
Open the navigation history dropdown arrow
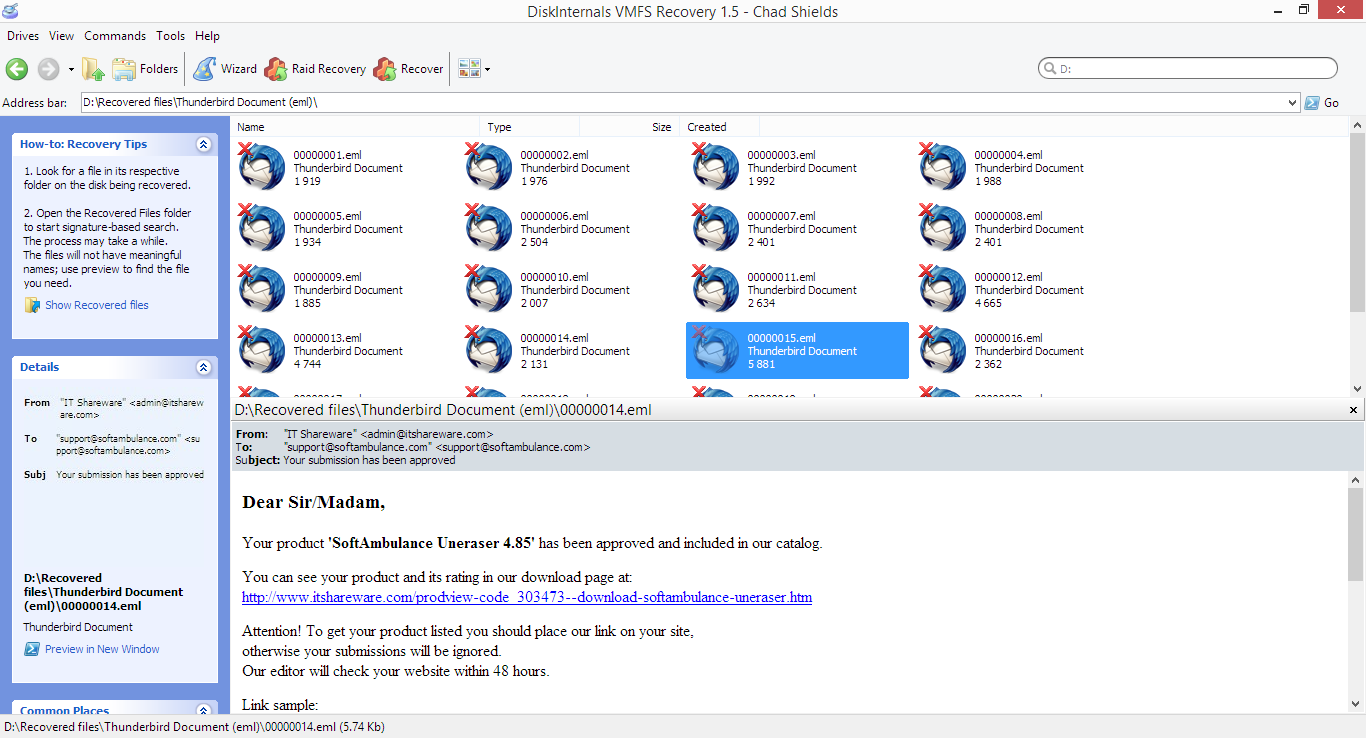tap(71, 70)
